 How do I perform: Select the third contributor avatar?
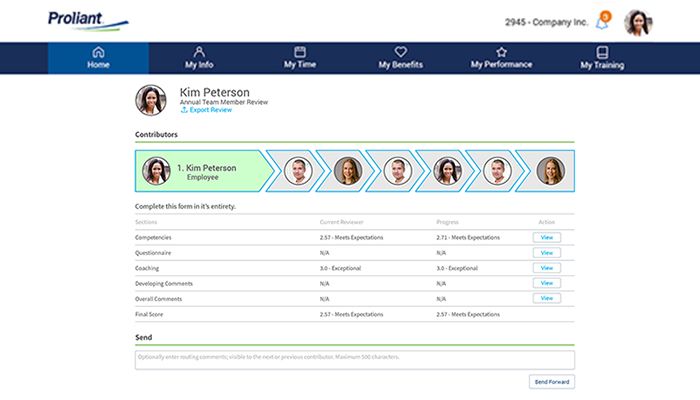pos(348,171)
